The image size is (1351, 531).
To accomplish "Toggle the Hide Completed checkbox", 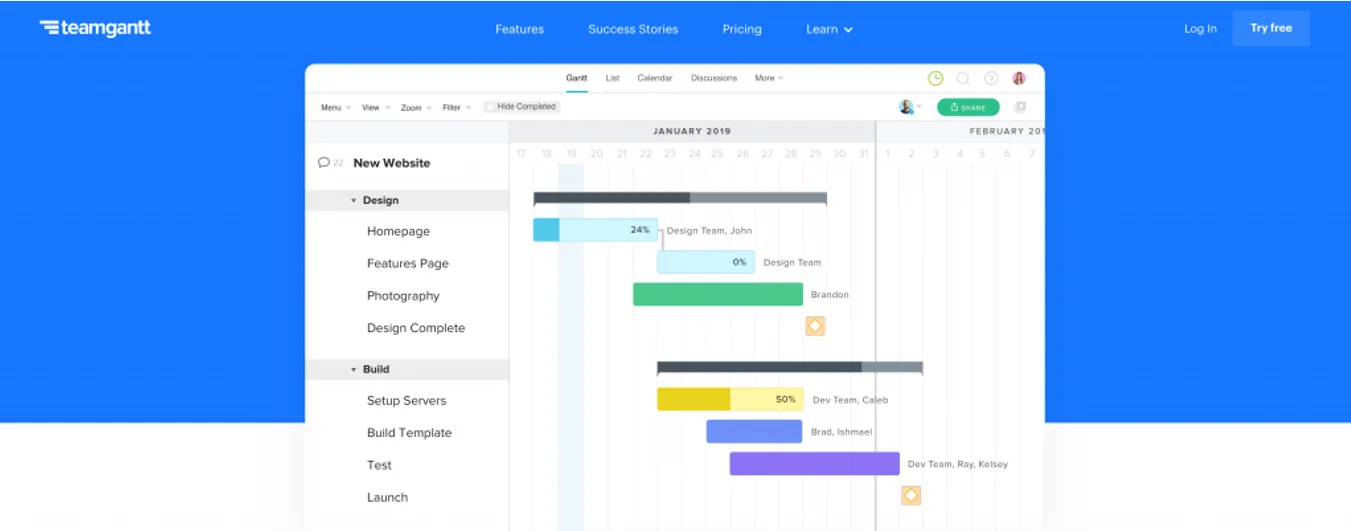I will 490,107.
